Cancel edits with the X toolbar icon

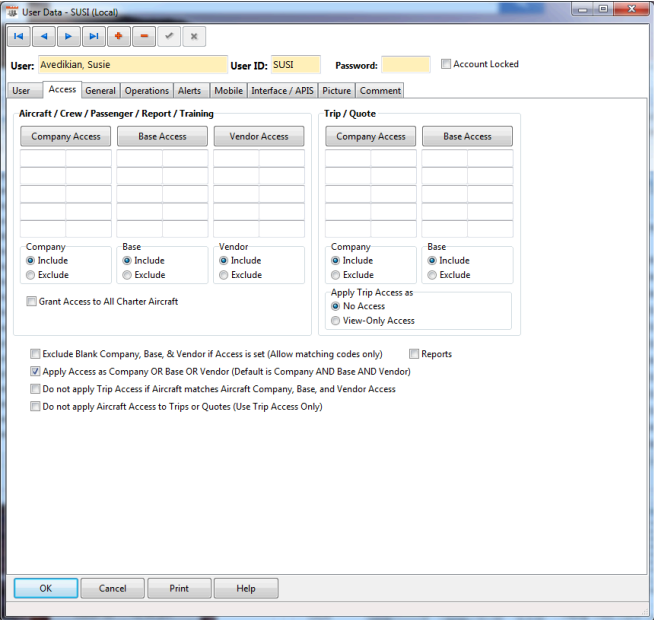194,36
